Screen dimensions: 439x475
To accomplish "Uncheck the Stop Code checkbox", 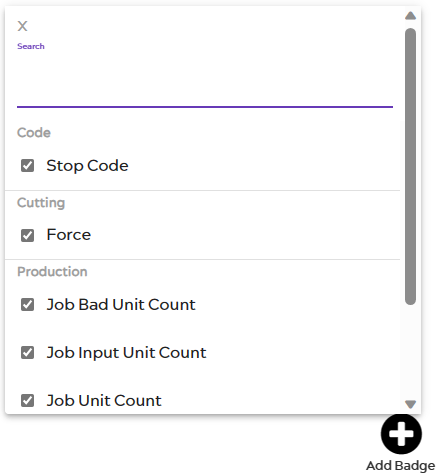I will 27,165.
